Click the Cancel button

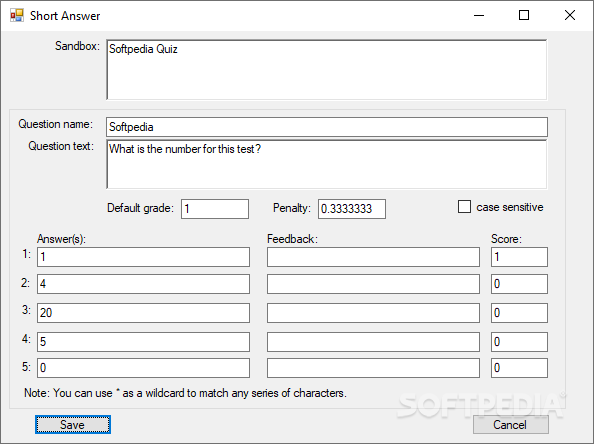[510, 424]
